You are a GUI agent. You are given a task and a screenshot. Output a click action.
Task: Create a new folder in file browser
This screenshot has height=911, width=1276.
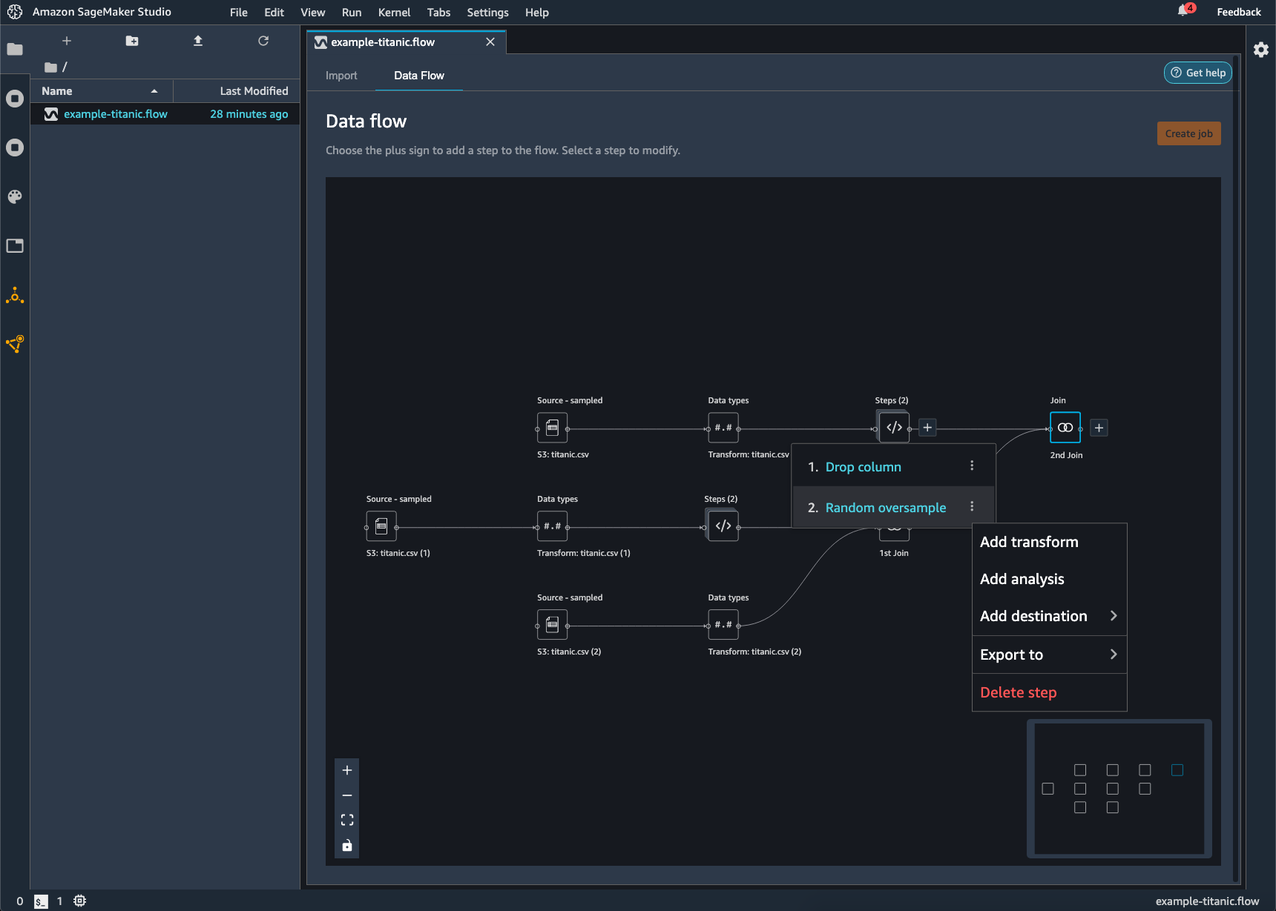coord(132,41)
